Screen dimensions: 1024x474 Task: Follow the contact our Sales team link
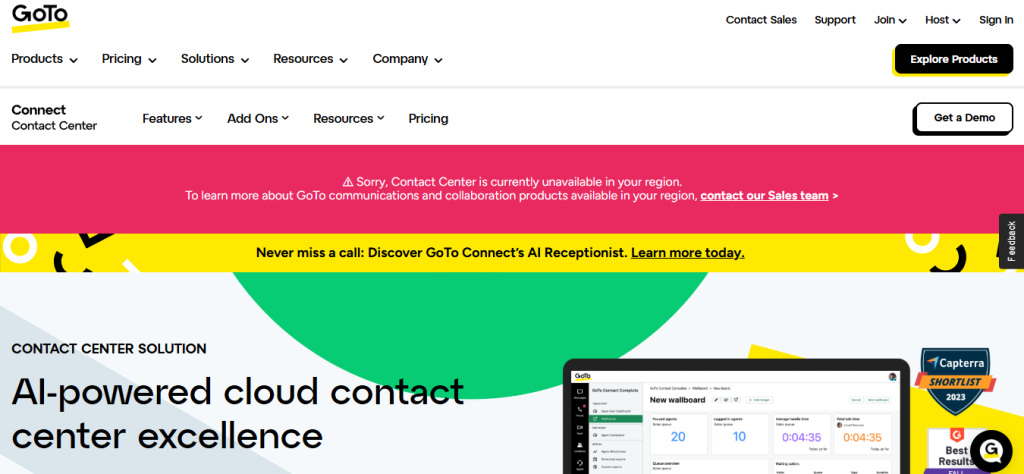(764, 196)
